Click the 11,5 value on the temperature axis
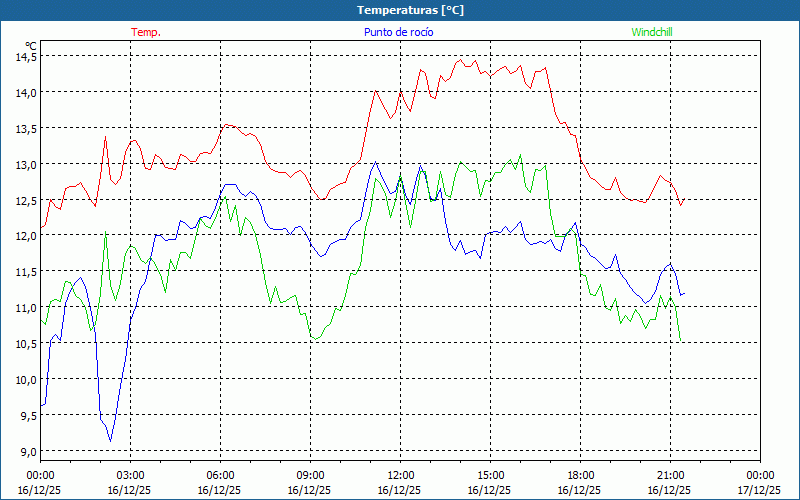Screen dimensions: 800x500 (x=25, y=272)
